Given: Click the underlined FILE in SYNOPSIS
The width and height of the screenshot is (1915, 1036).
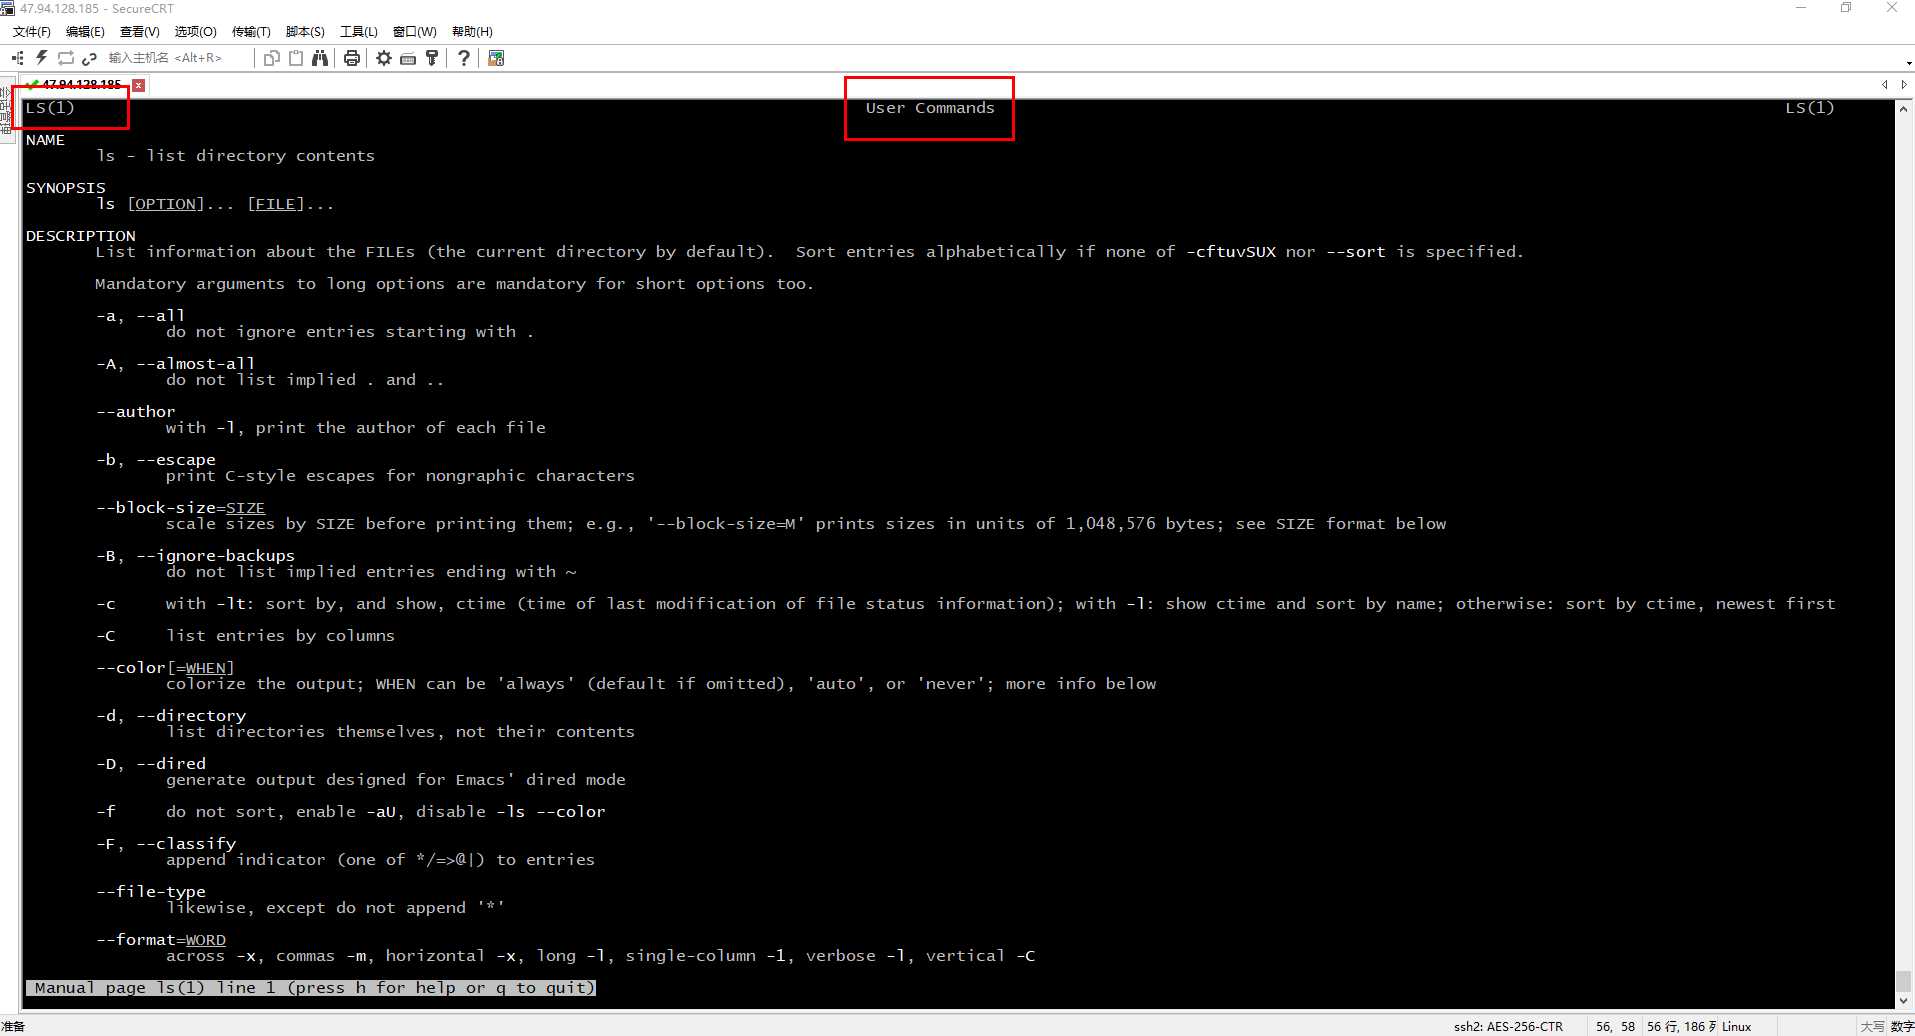Looking at the screenshot, I should pyautogui.click(x=275, y=204).
